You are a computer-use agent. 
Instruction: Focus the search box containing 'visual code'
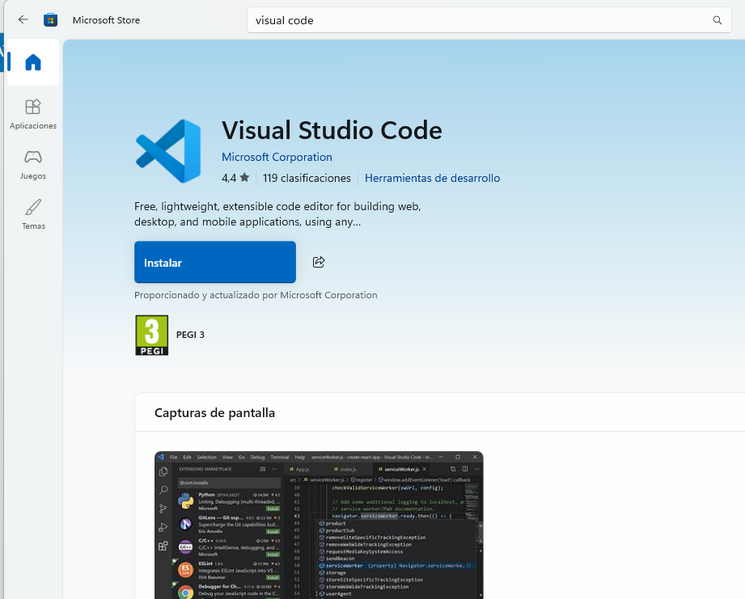pyautogui.click(x=489, y=20)
